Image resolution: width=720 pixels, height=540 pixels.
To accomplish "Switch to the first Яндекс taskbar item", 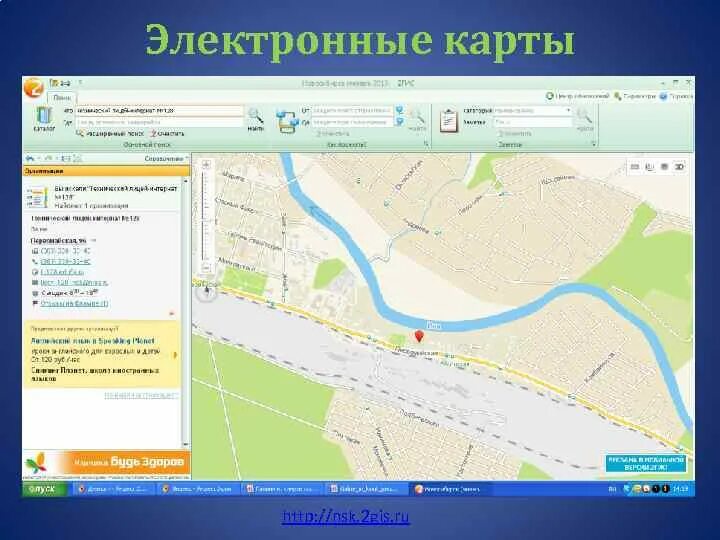I will click(112, 489).
